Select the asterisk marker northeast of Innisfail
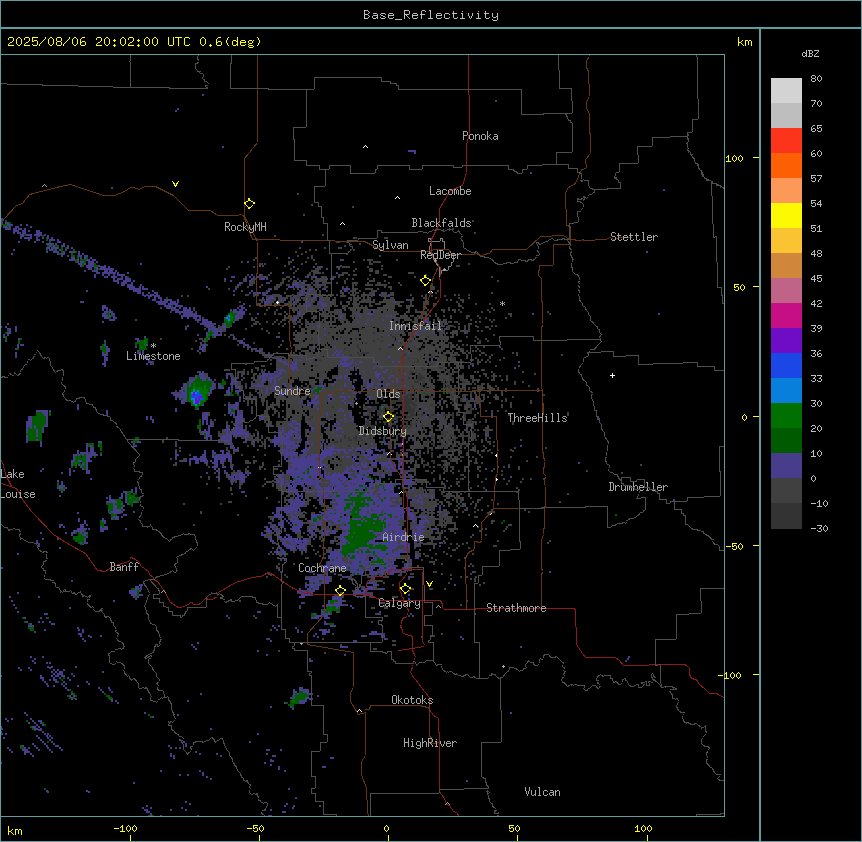Viewport: 862px width, 842px height. click(x=502, y=303)
